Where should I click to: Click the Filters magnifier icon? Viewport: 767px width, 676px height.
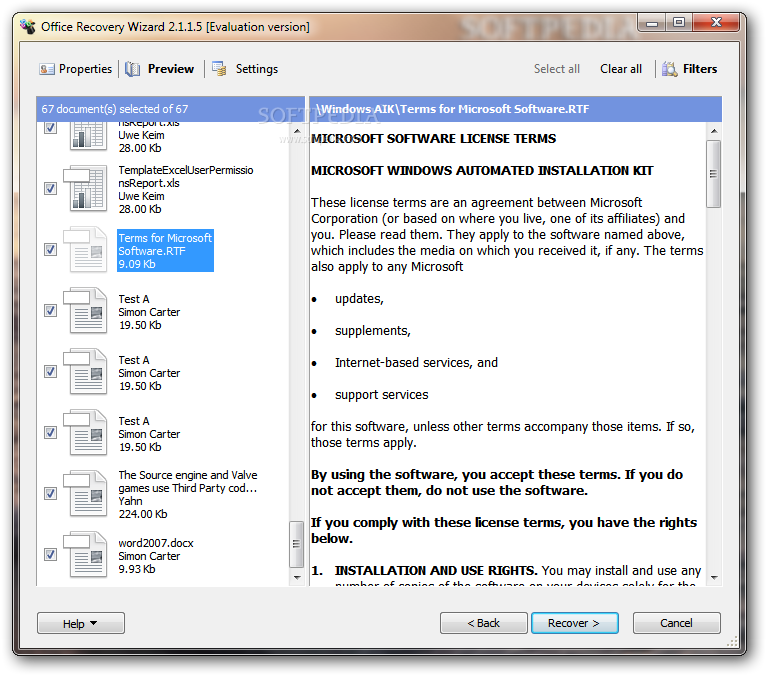coord(670,69)
